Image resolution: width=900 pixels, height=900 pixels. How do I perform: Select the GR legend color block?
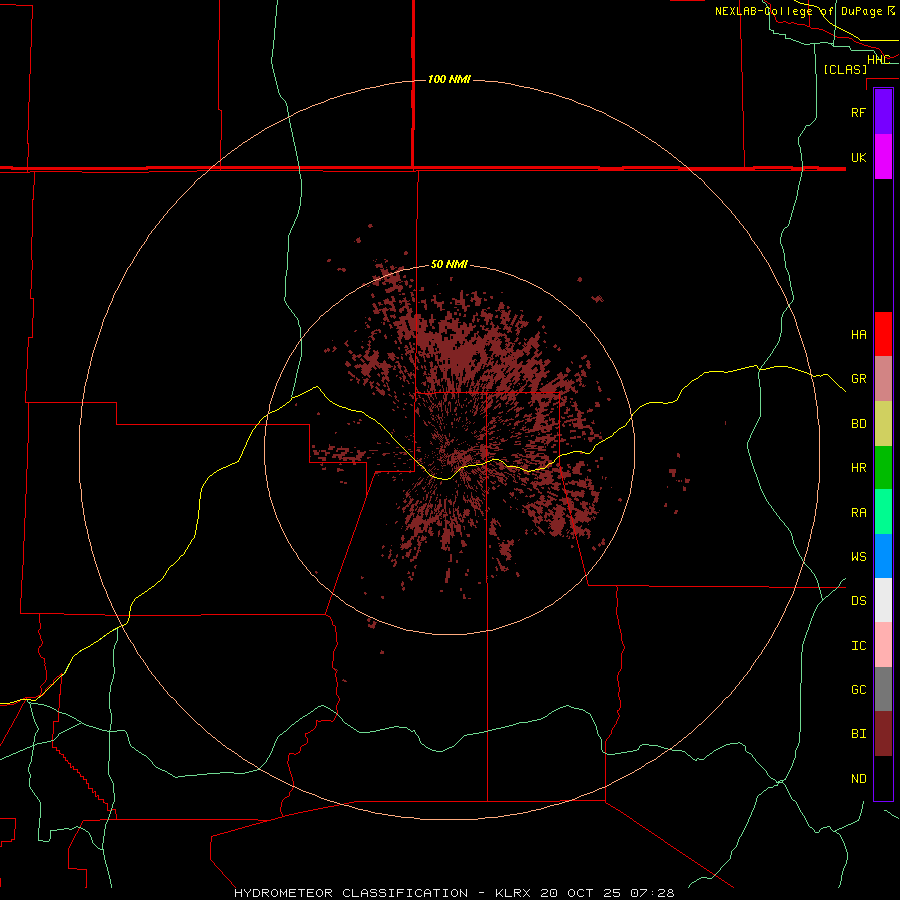(x=883, y=379)
